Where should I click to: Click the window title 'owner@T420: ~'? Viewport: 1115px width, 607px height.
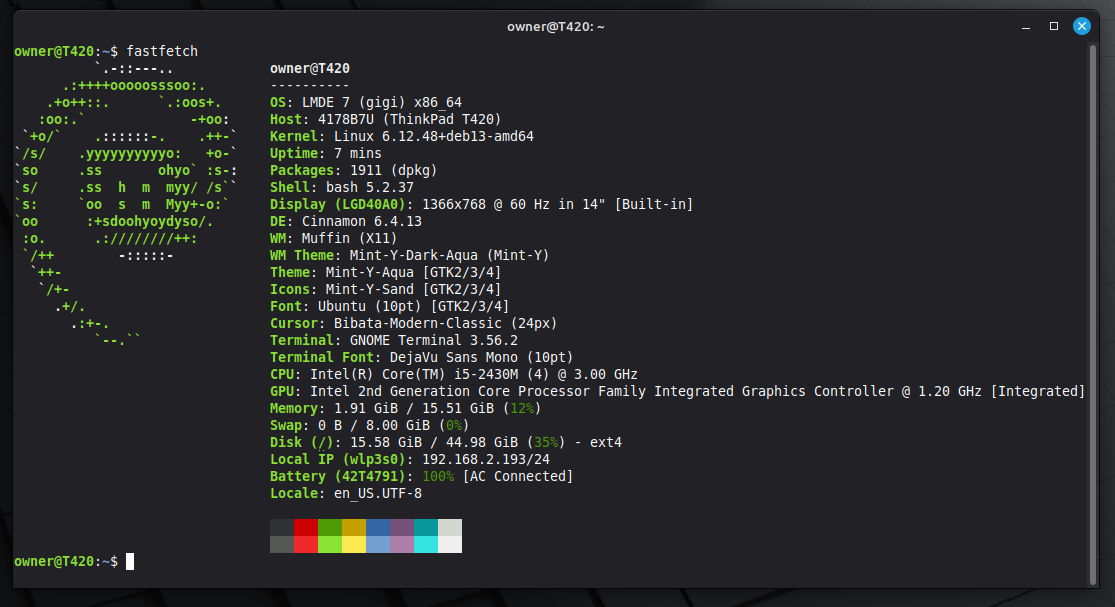click(x=557, y=26)
